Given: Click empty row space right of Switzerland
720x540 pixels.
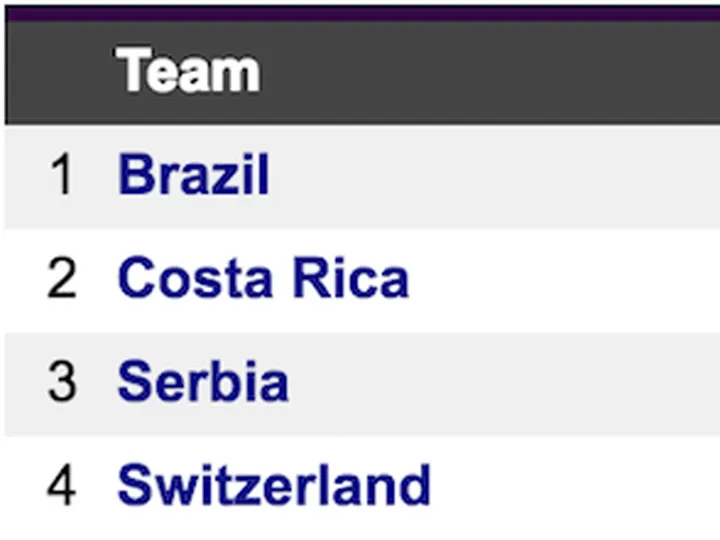Looking at the screenshot, I should point(580,486).
